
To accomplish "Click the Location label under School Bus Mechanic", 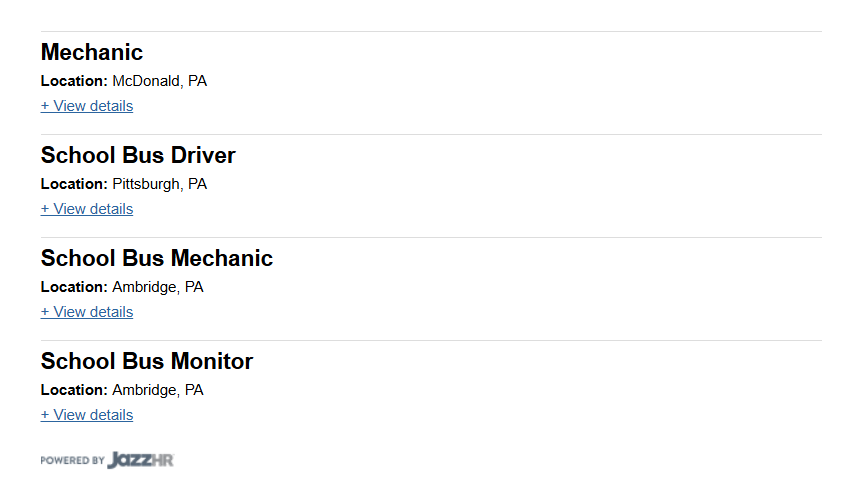I will (74, 287).
